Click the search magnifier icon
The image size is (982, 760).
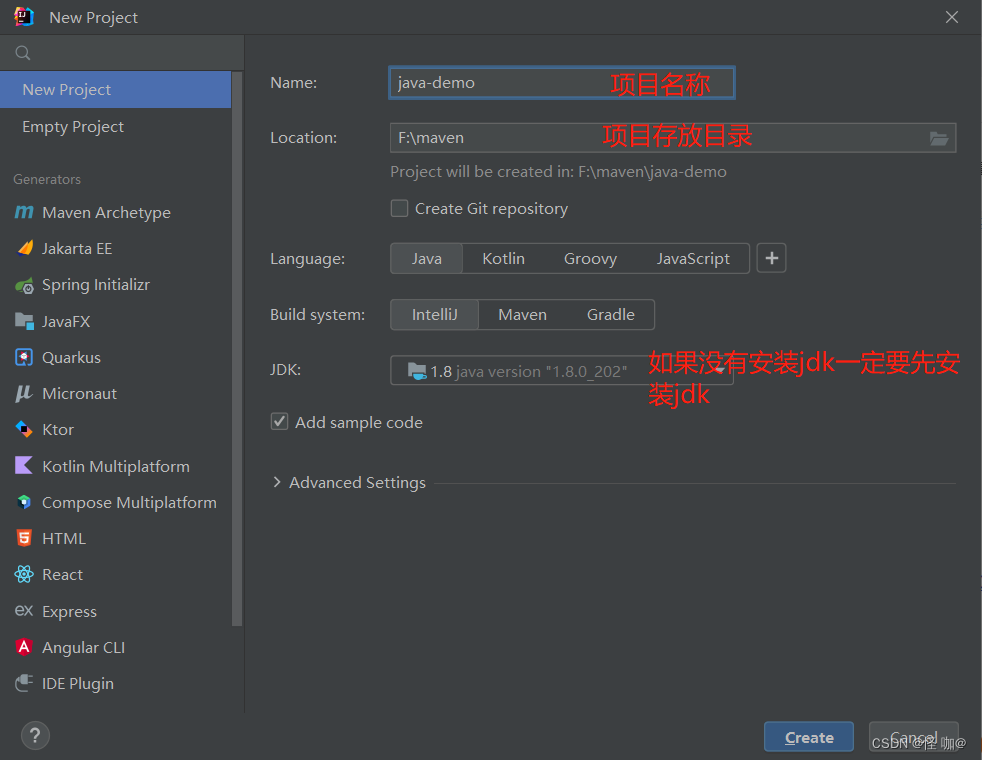pyautogui.click(x=23, y=53)
